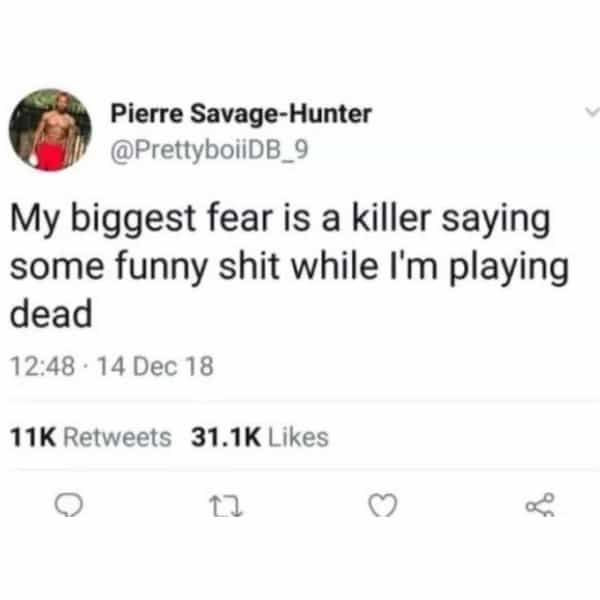600x600 pixels.
Task: Open the share icon for this tweet
Action: click(540, 505)
